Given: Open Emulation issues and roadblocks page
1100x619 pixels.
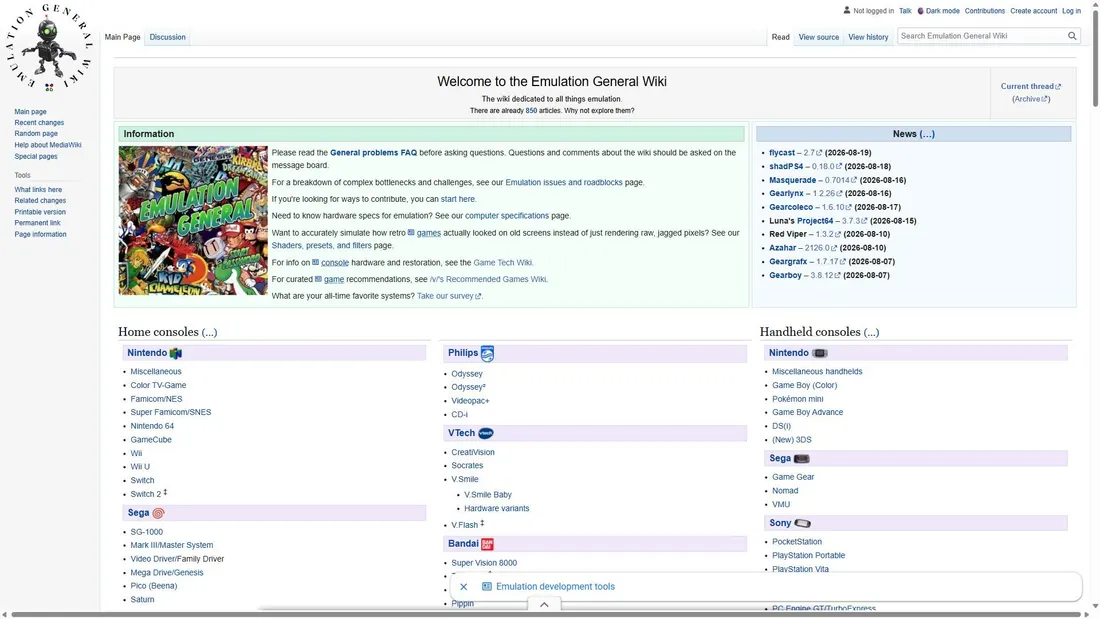Looking at the screenshot, I should 564,182.
